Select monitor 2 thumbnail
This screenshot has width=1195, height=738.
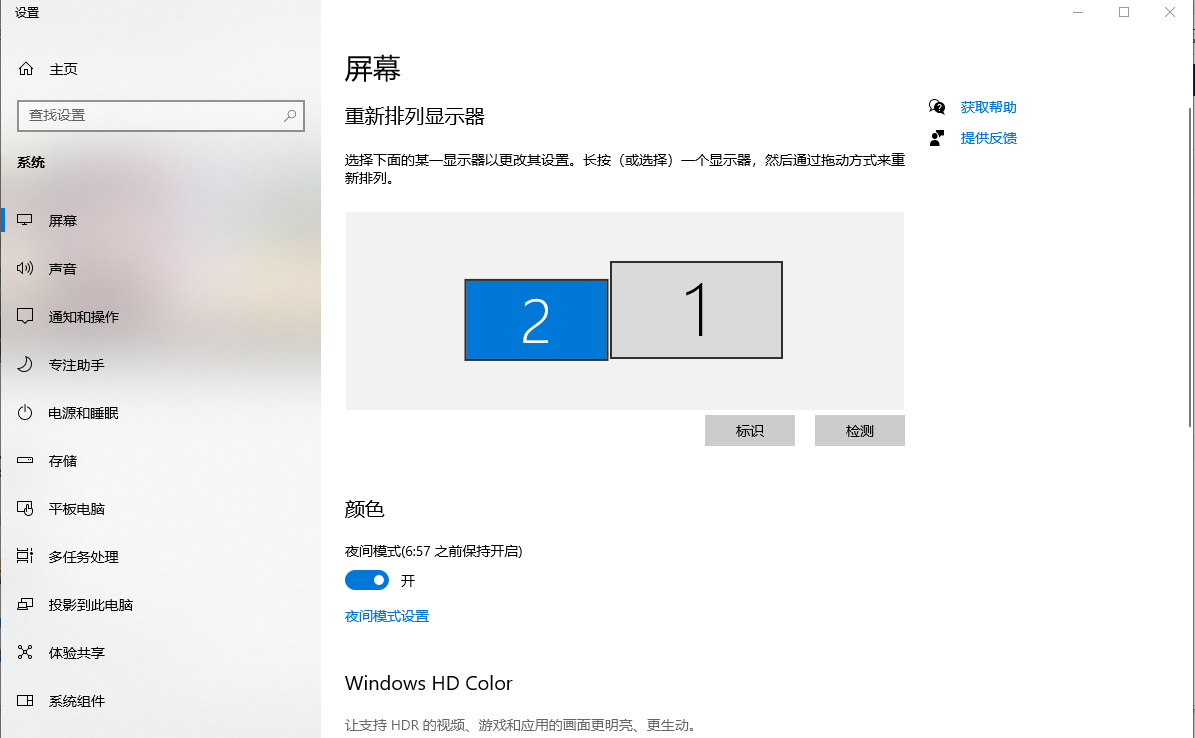click(537, 319)
